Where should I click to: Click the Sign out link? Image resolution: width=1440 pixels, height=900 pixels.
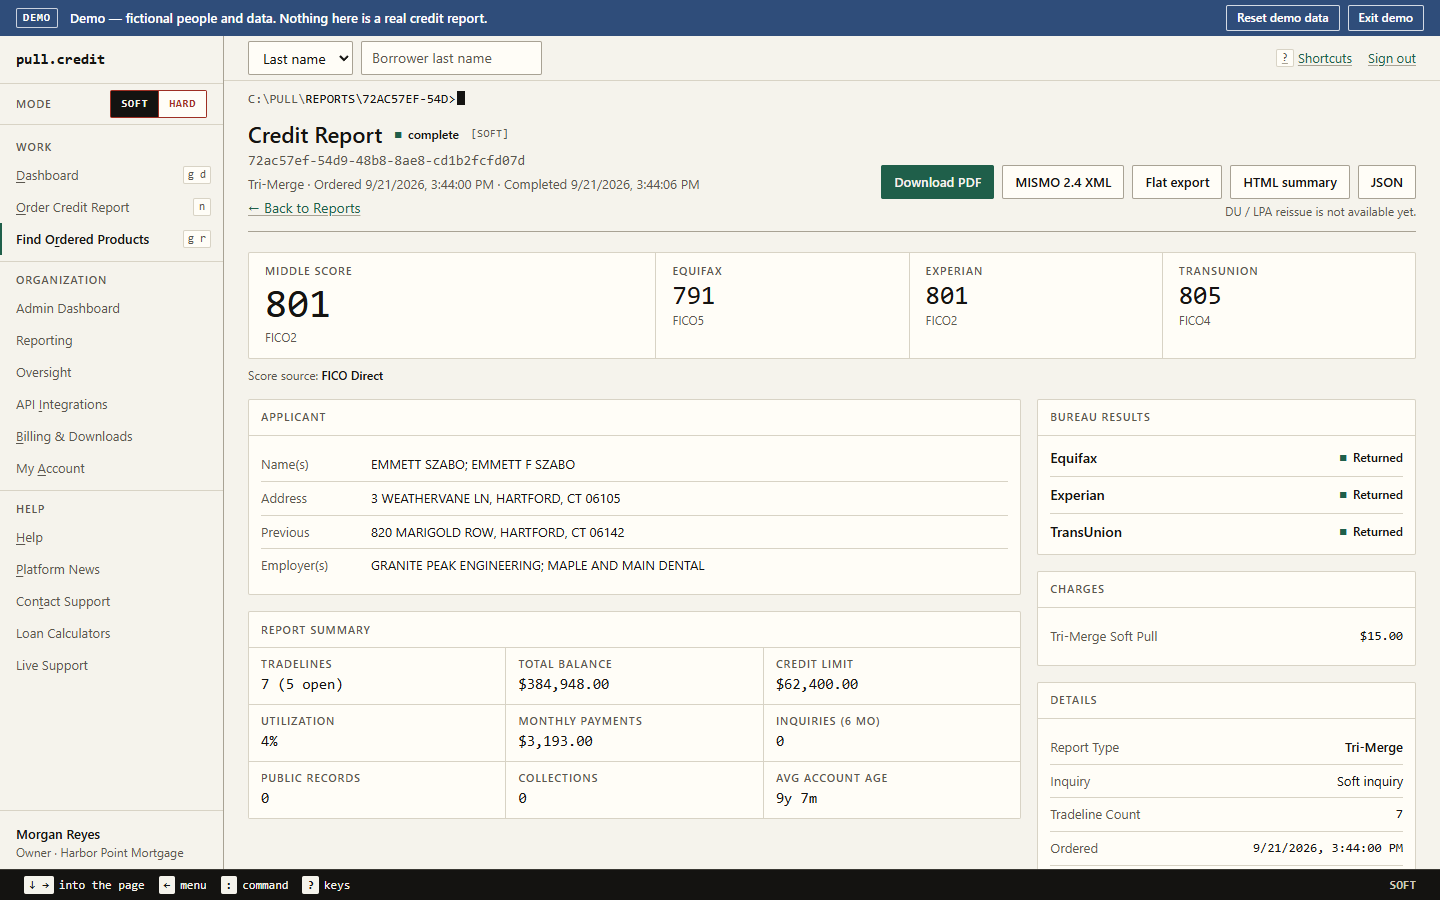(1392, 58)
